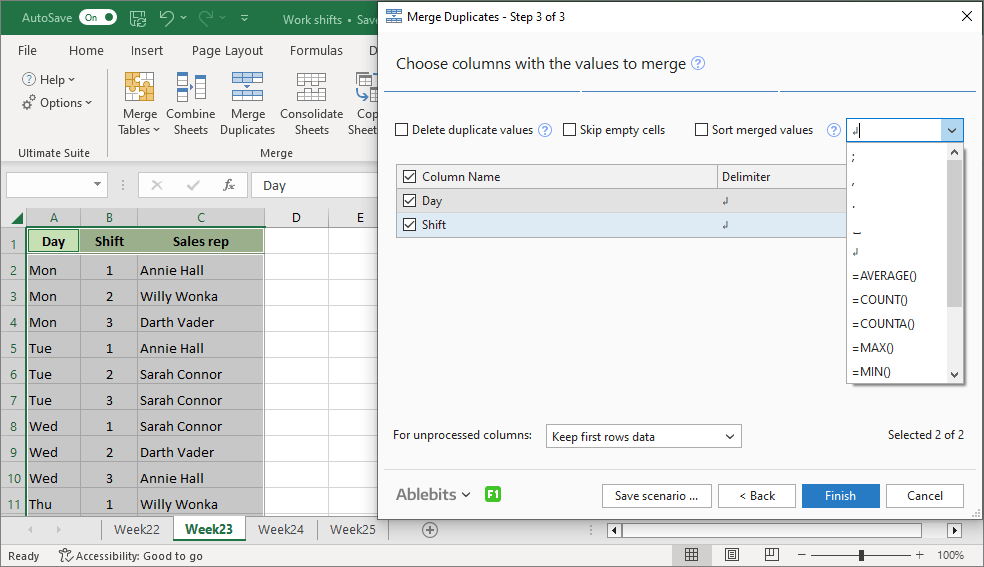This screenshot has height=567, width=984.
Task: Click the Merge Duplicates ribbon icon
Action: pos(247,87)
